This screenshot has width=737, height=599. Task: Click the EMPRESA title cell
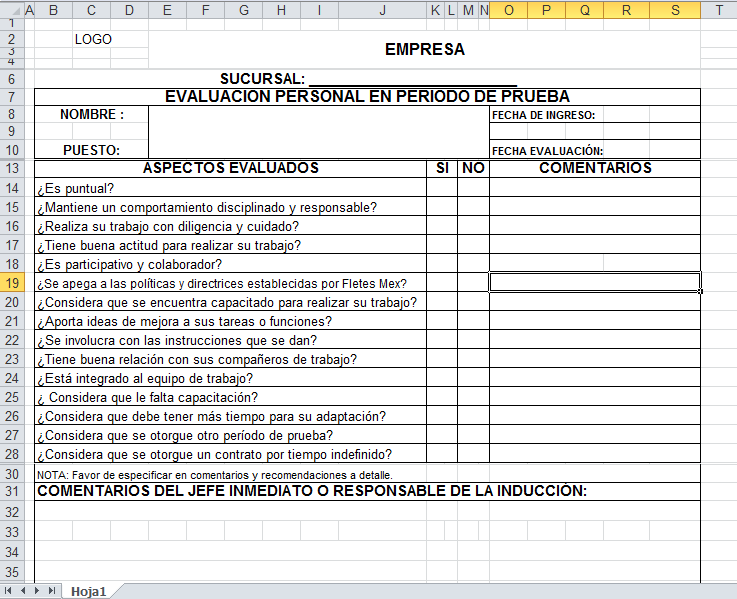(x=424, y=49)
